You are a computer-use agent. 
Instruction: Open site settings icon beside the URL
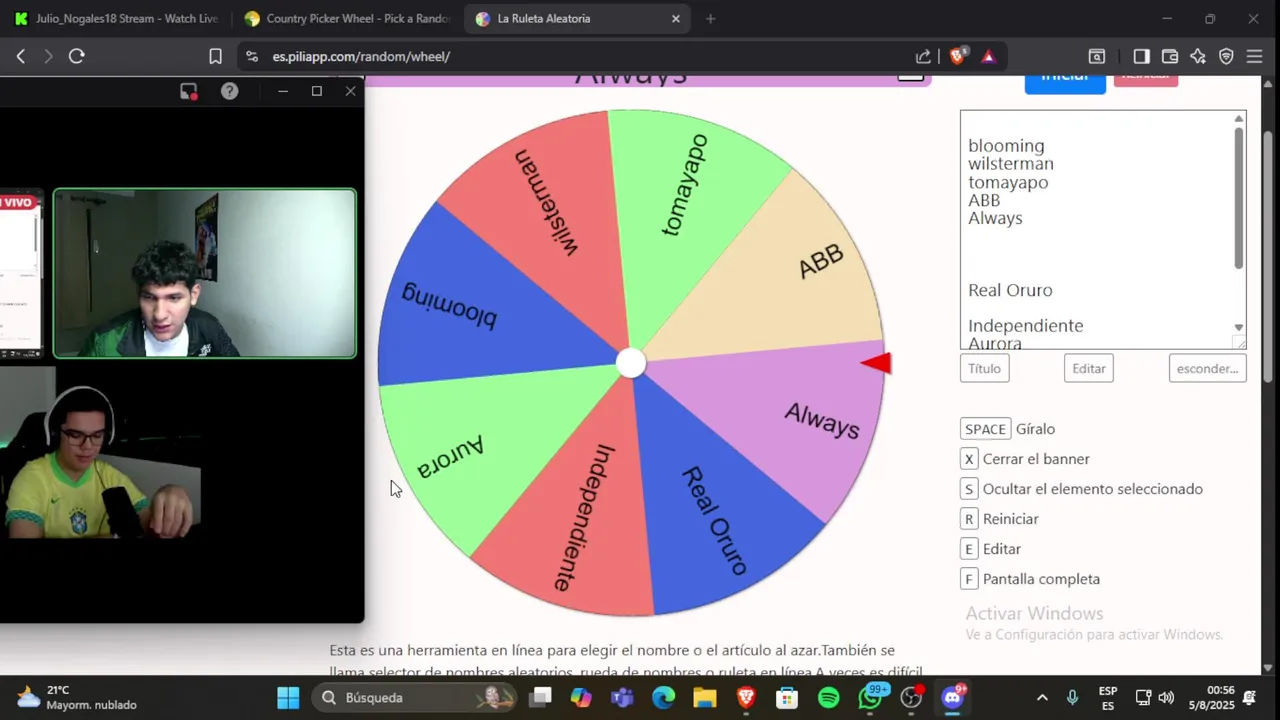(x=251, y=57)
